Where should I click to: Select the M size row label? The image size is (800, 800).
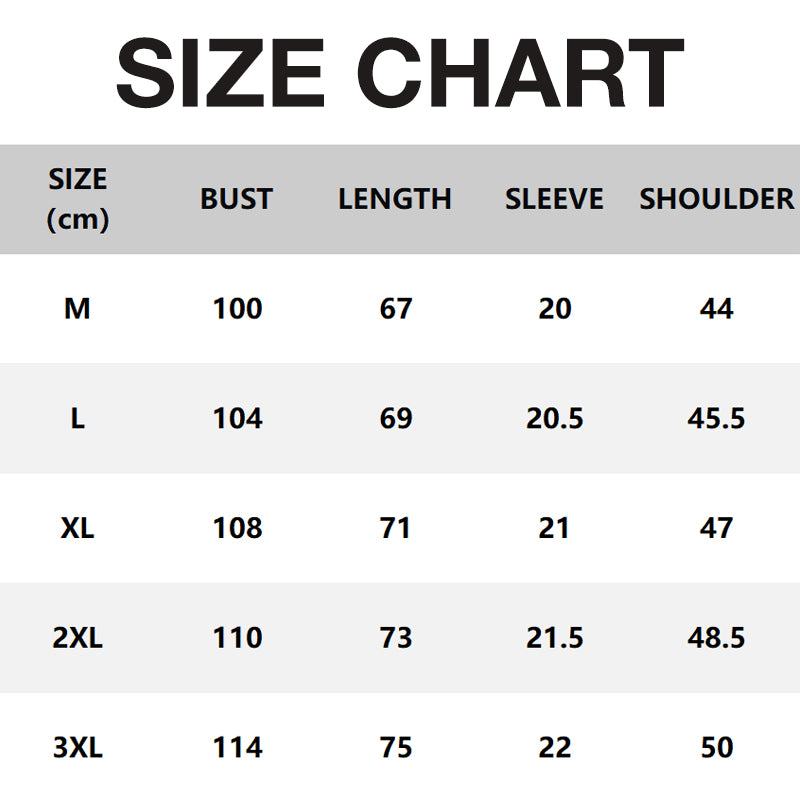click(x=77, y=309)
